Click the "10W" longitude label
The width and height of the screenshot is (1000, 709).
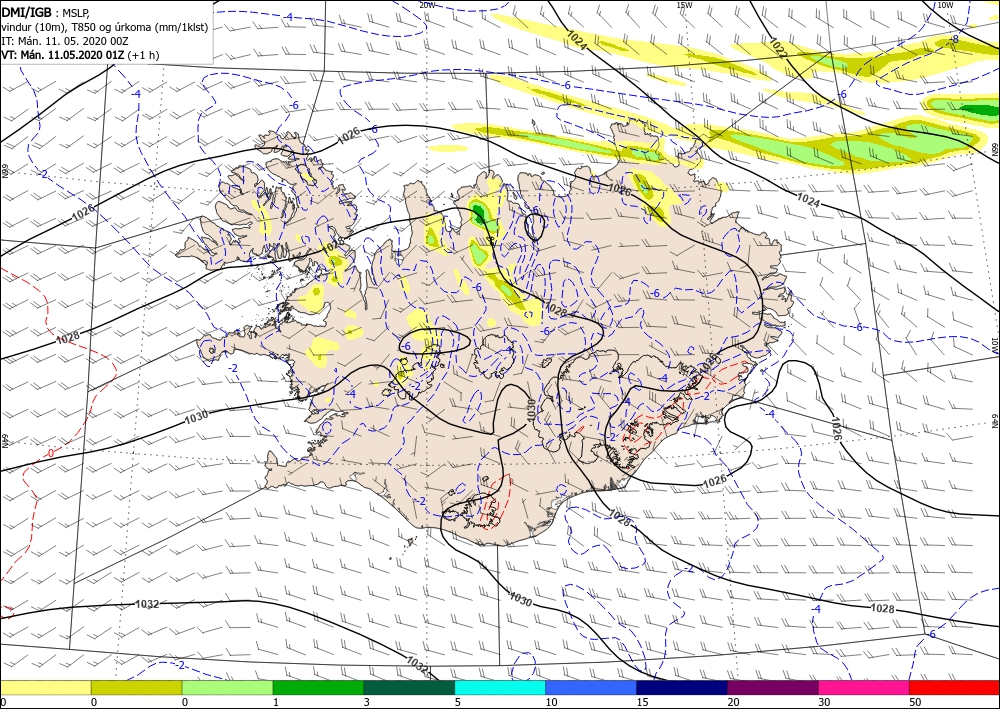[x=945, y=5]
